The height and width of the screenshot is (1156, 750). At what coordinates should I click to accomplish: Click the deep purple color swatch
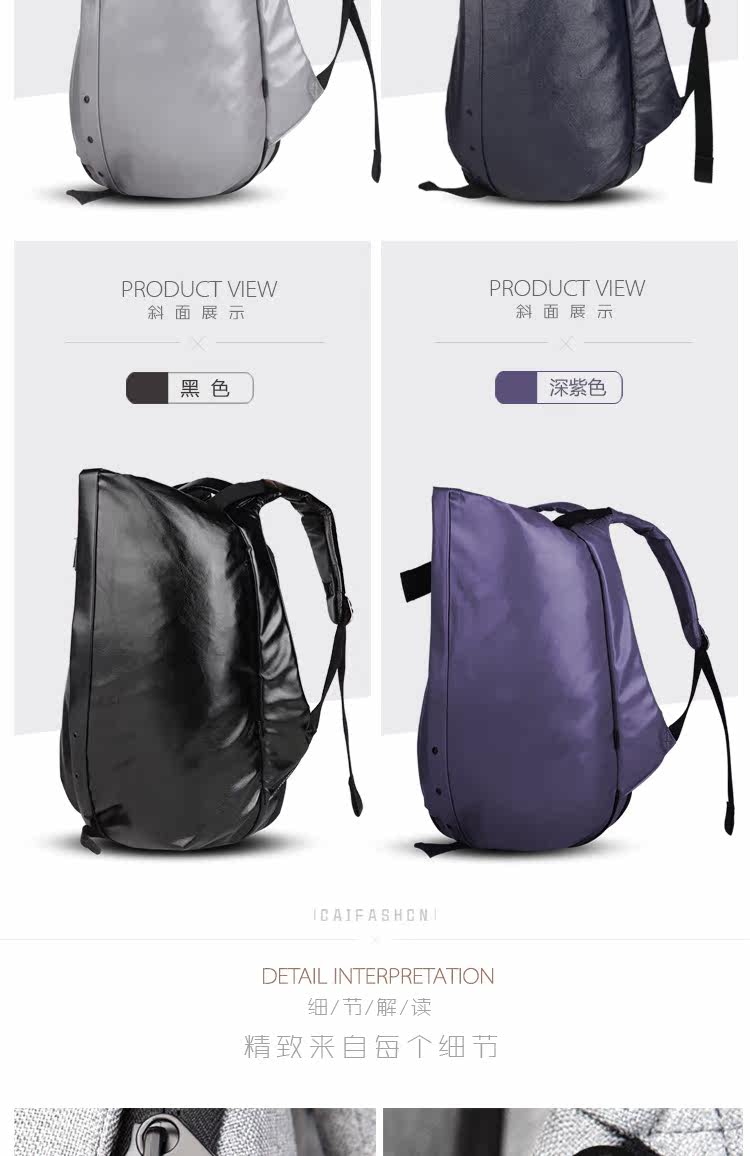coord(516,387)
